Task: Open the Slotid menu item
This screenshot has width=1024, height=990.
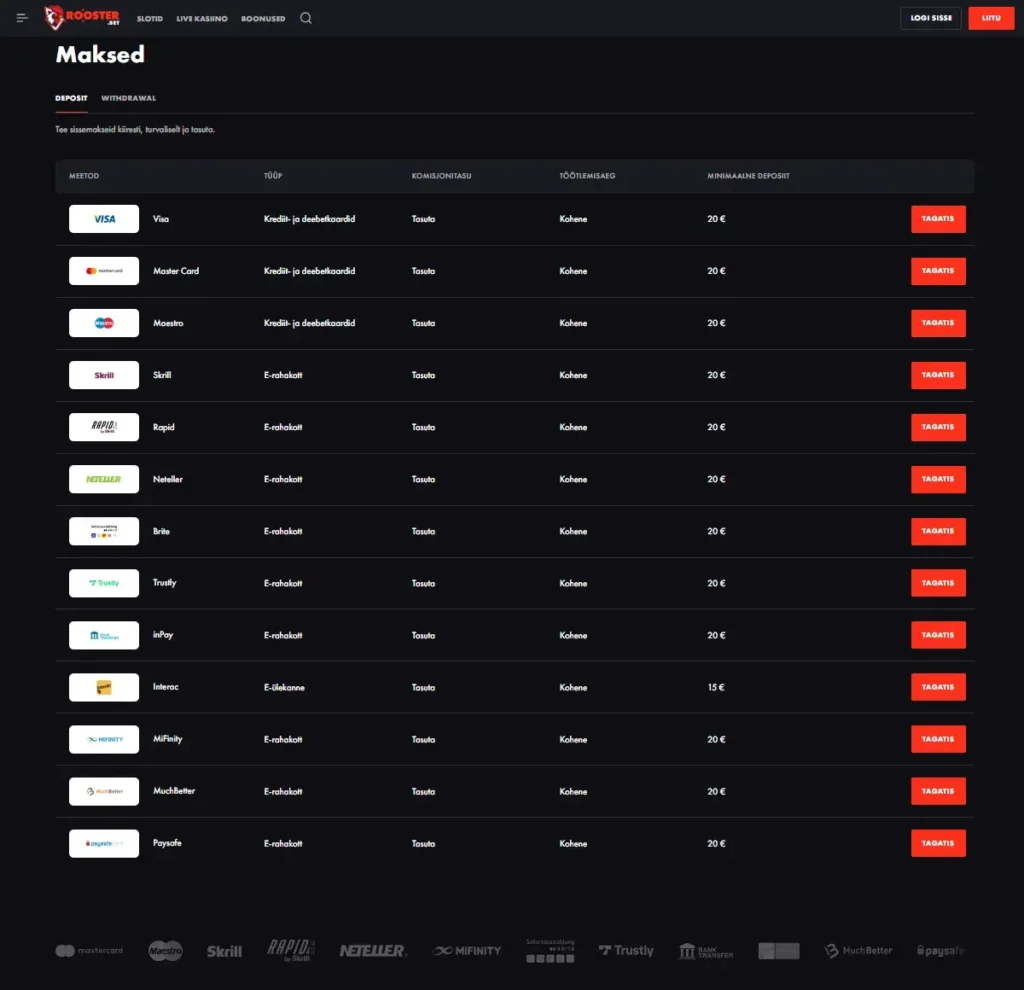Action: coord(150,18)
